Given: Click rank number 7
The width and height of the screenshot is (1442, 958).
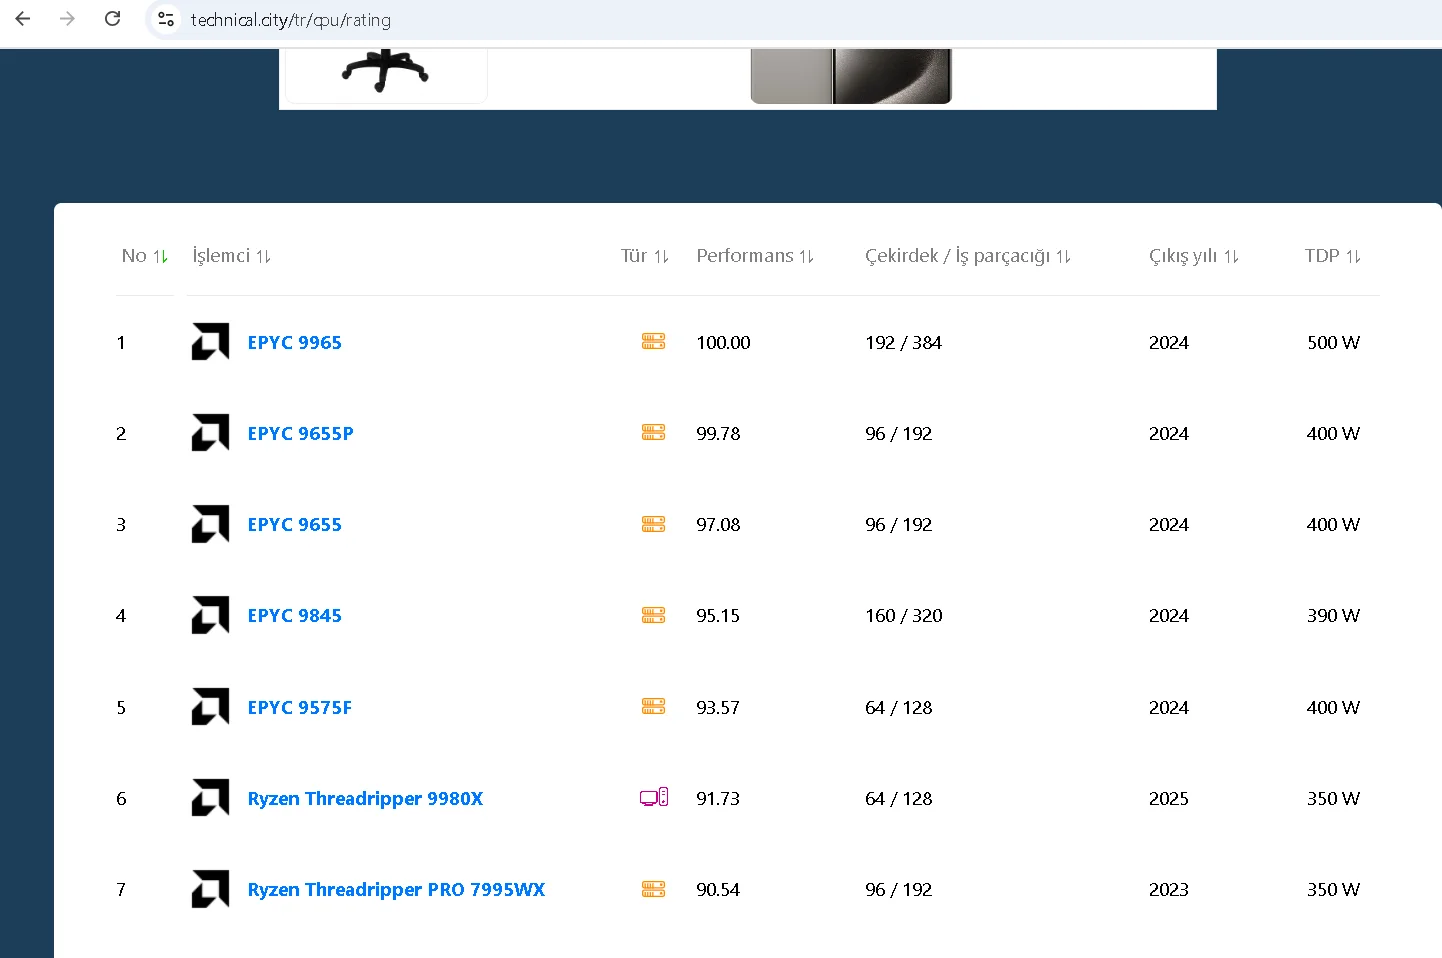Looking at the screenshot, I should coord(121,890).
